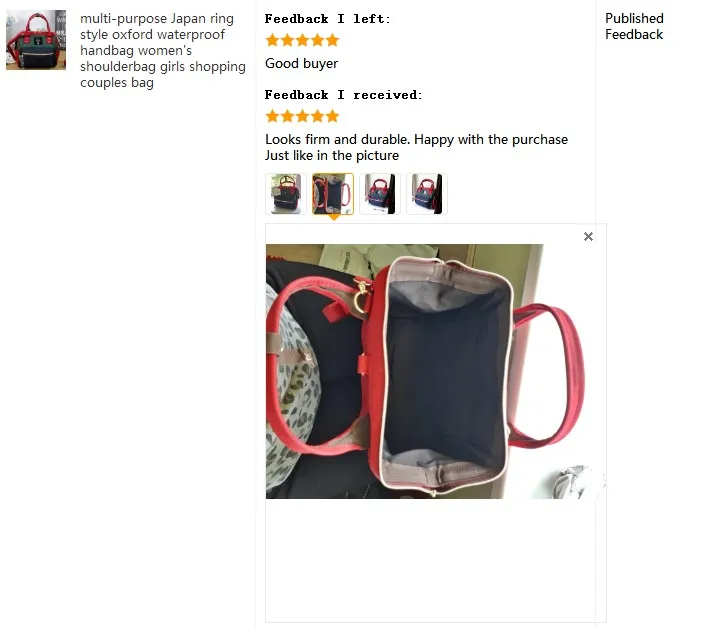
Task: Open the handbag product thumbnail
Action: click(x=36, y=40)
